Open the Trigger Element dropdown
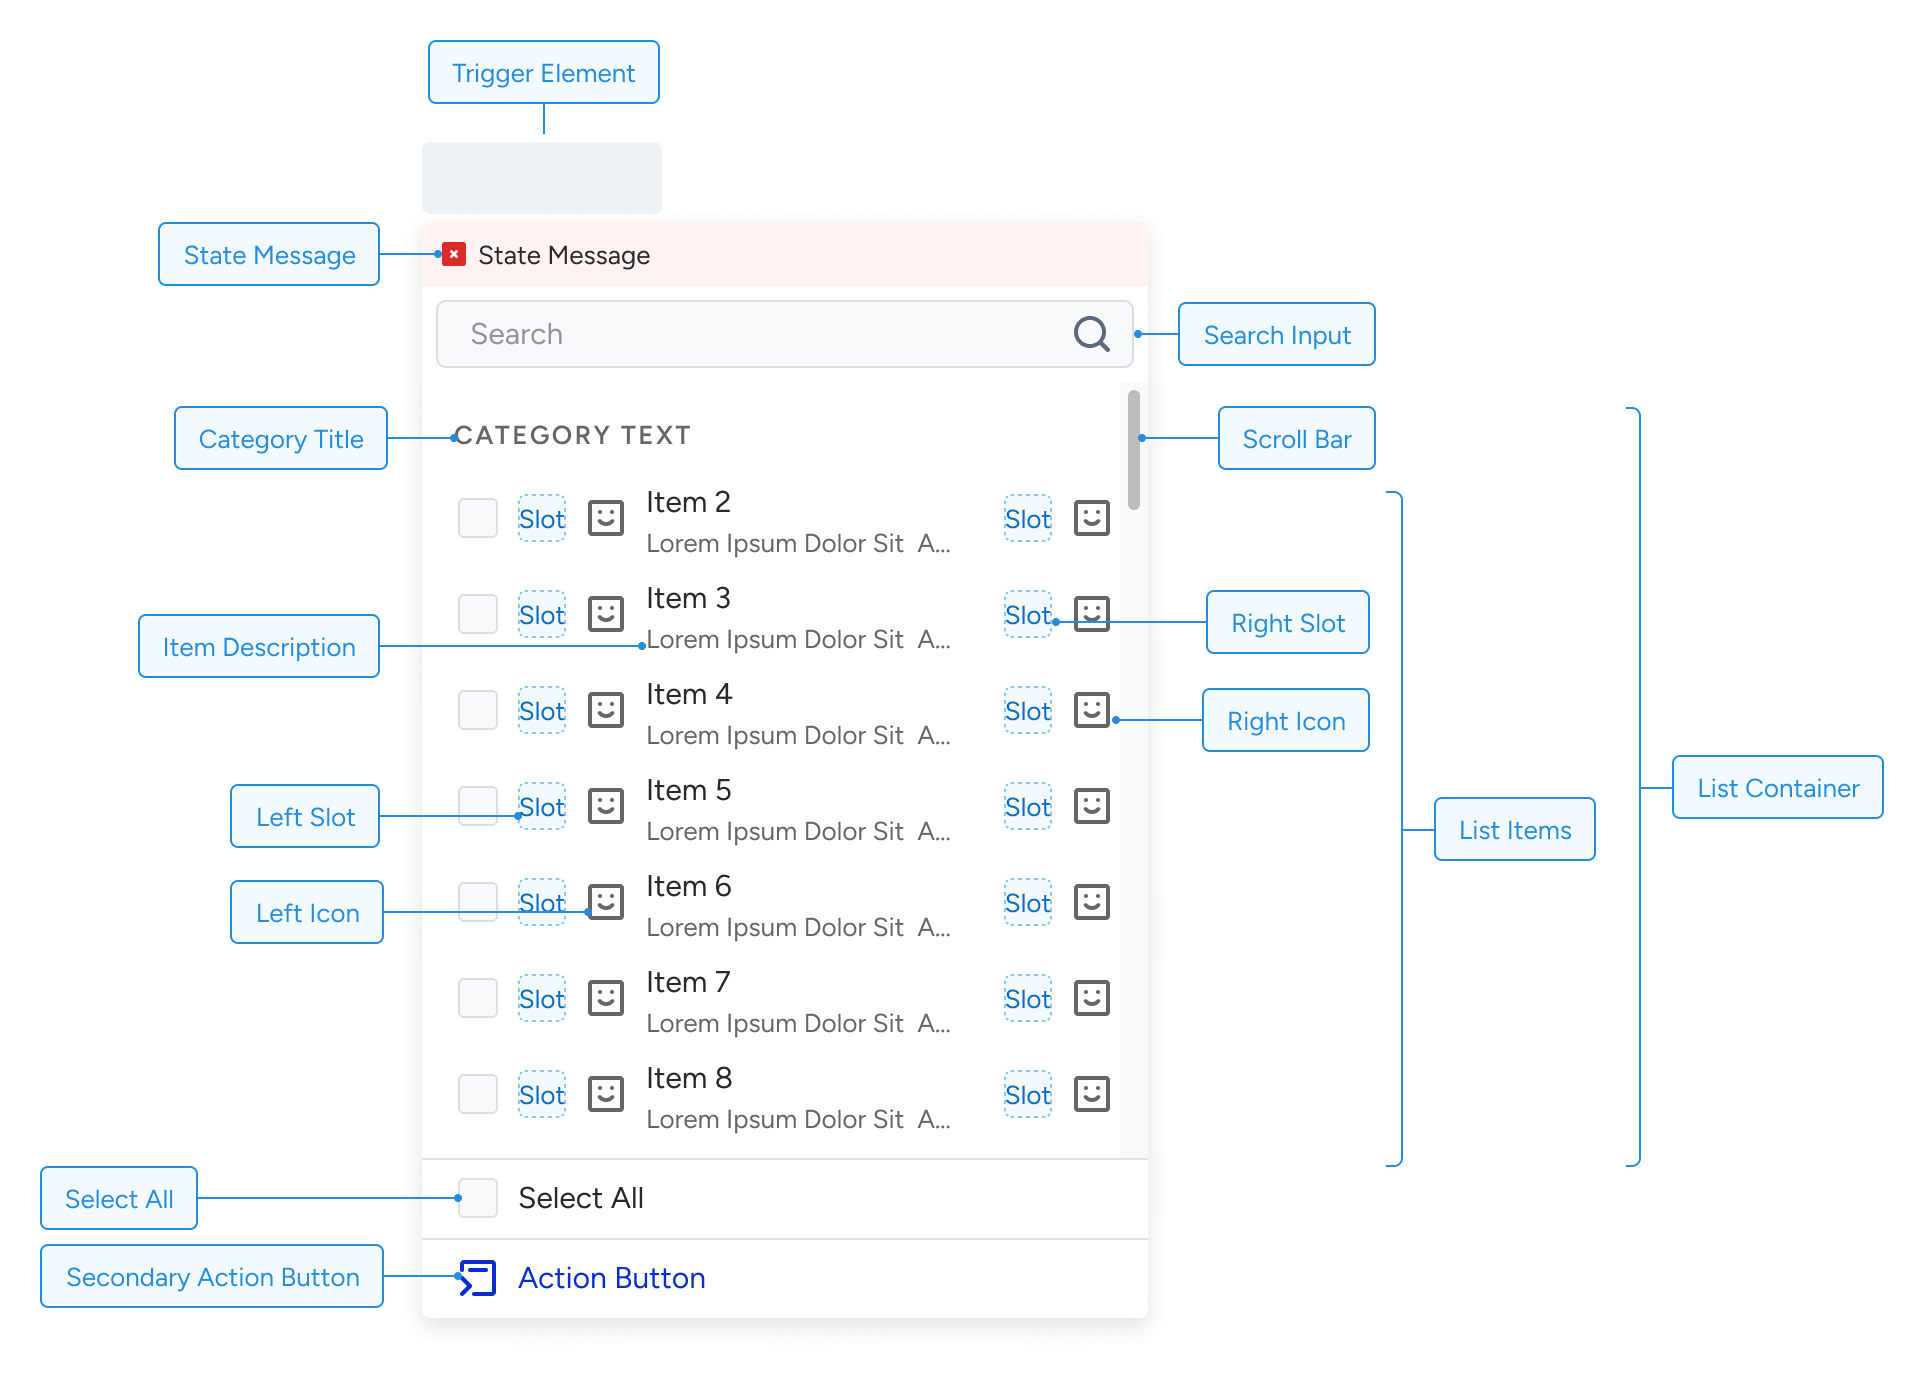The width and height of the screenshot is (1916, 1390). pos(541,177)
